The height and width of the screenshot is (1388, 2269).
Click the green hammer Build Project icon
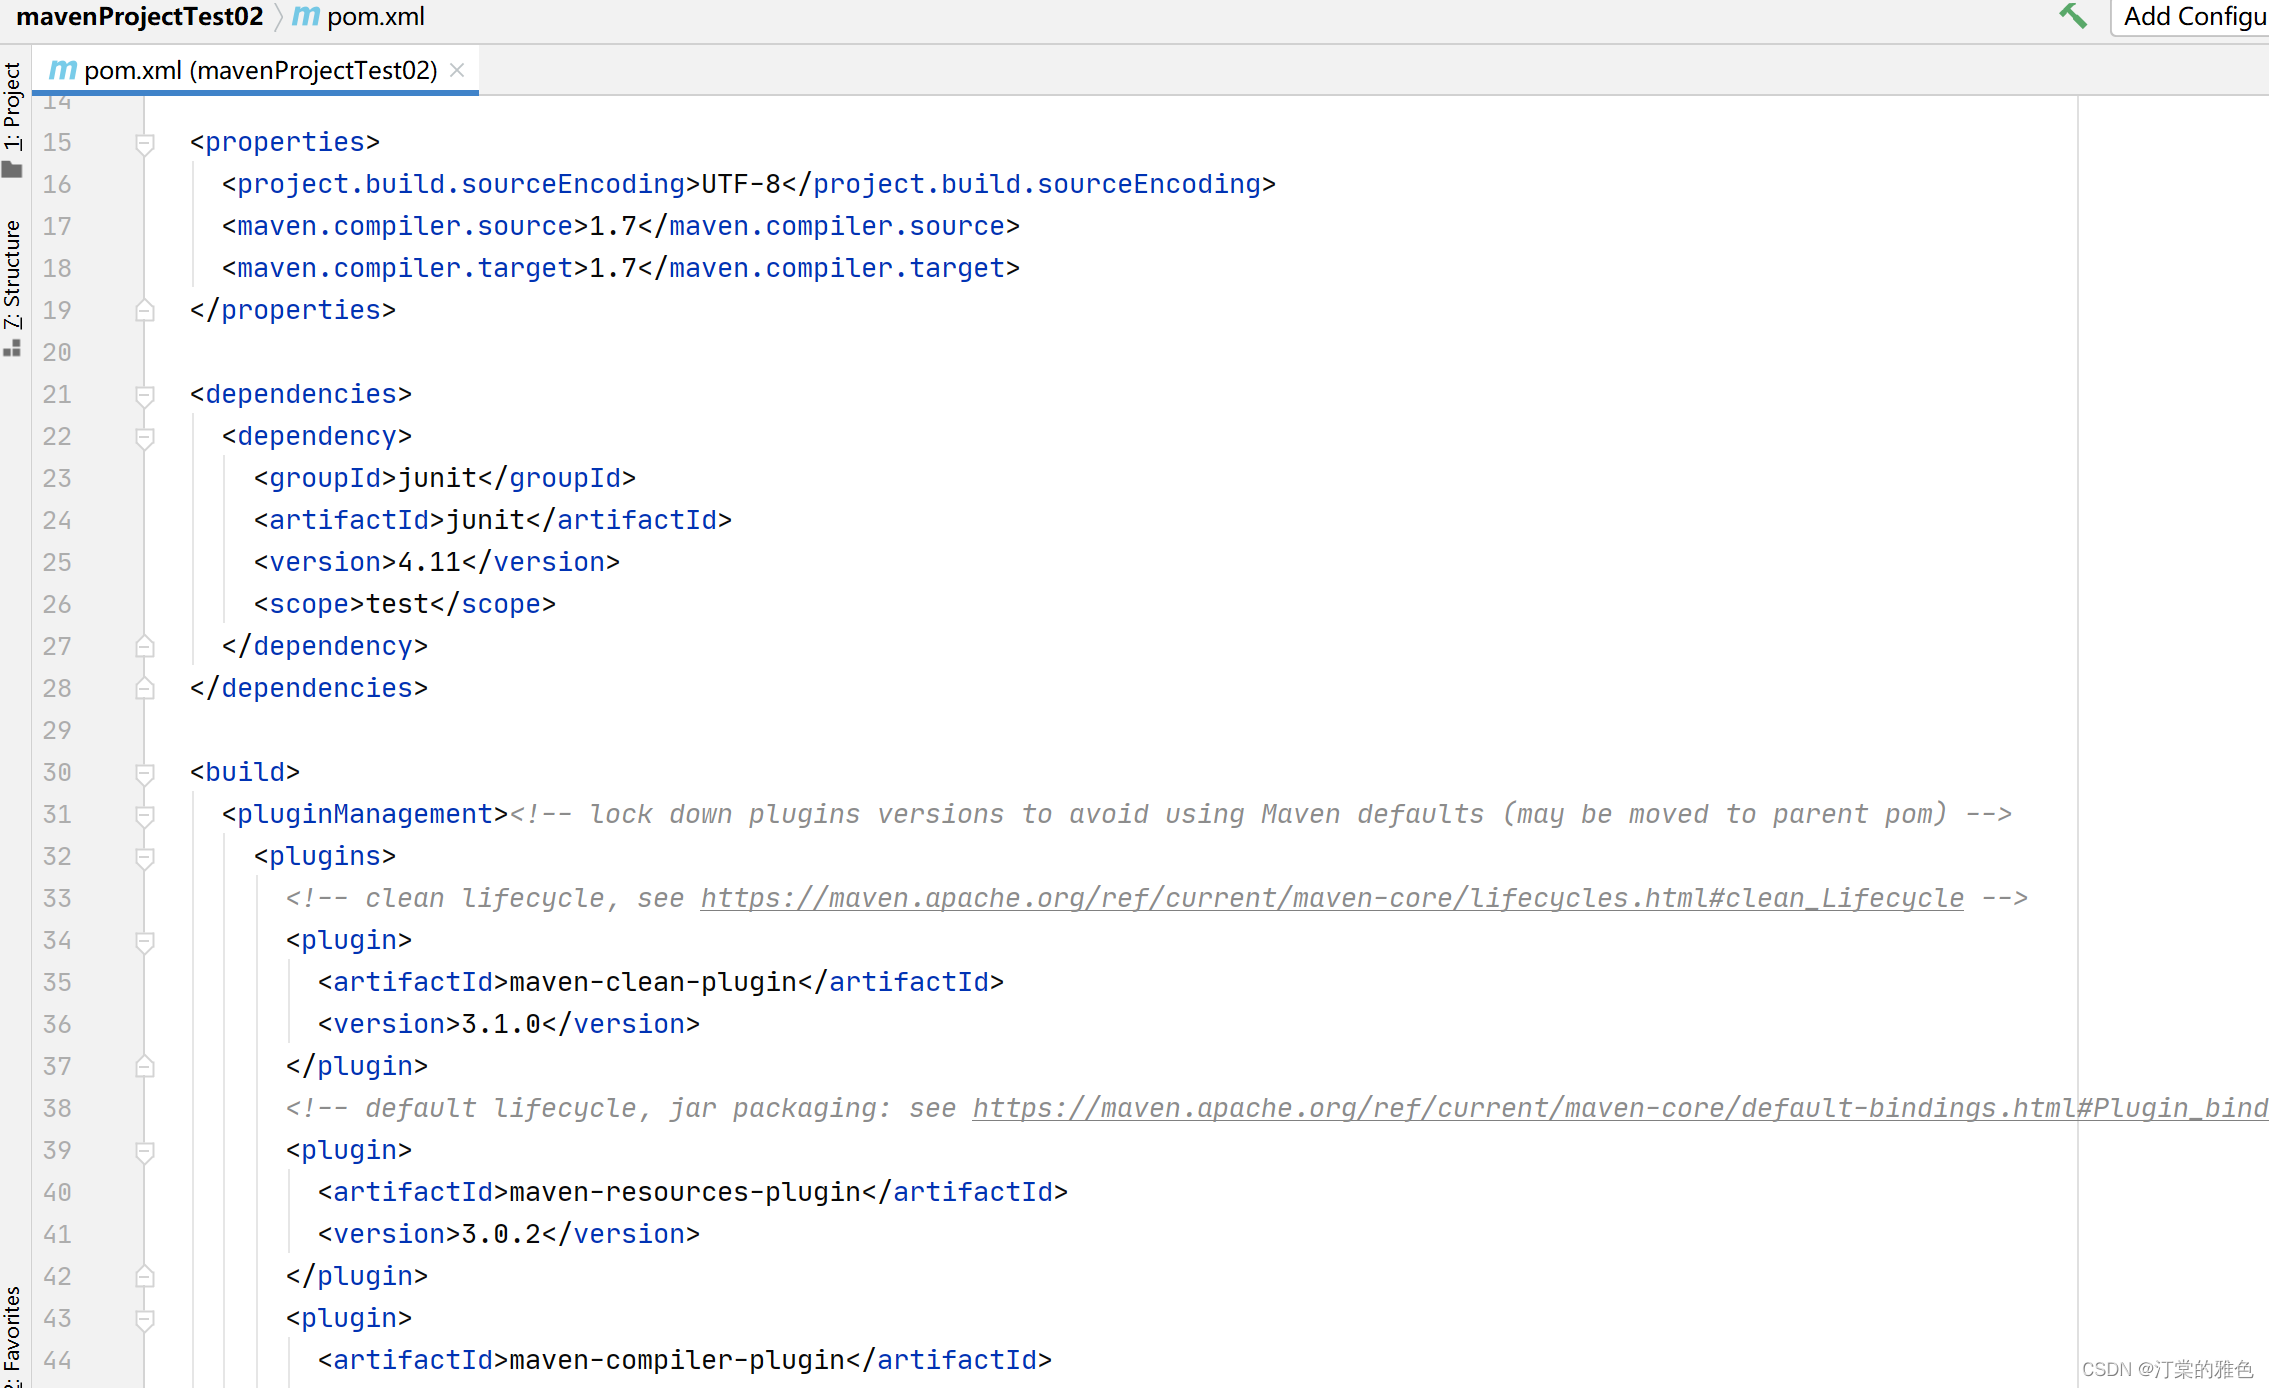(x=2072, y=16)
